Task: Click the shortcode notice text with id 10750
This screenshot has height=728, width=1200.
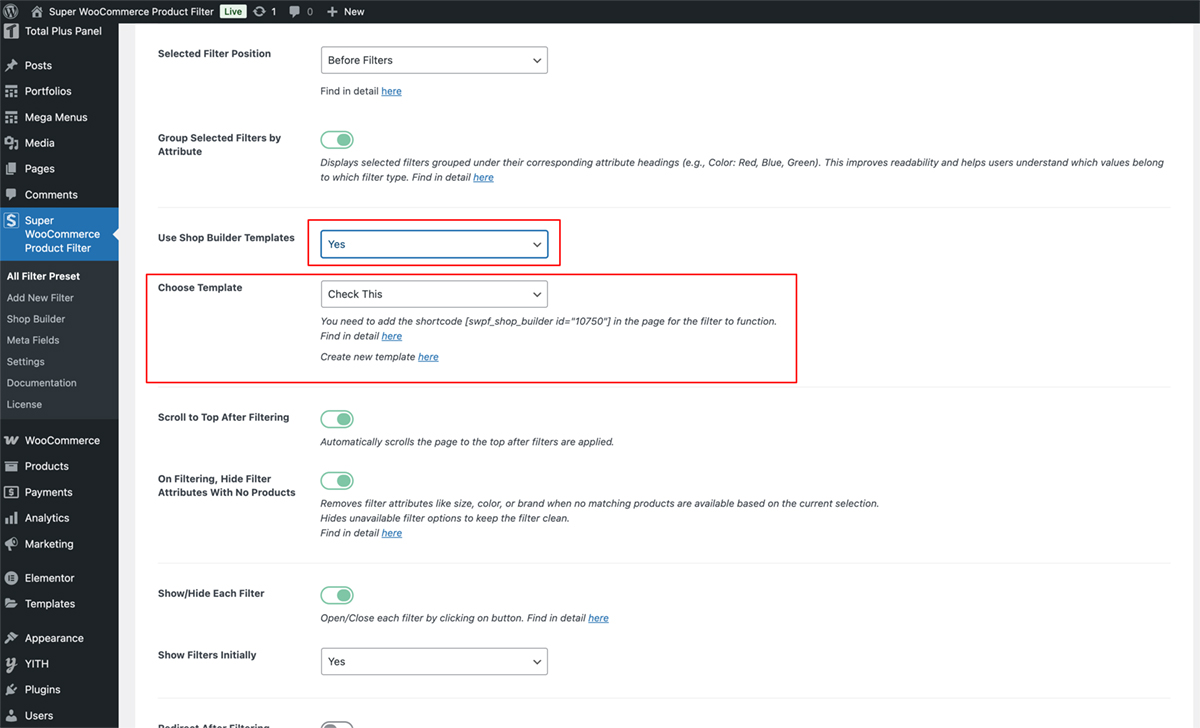Action: (x=548, y=321)
